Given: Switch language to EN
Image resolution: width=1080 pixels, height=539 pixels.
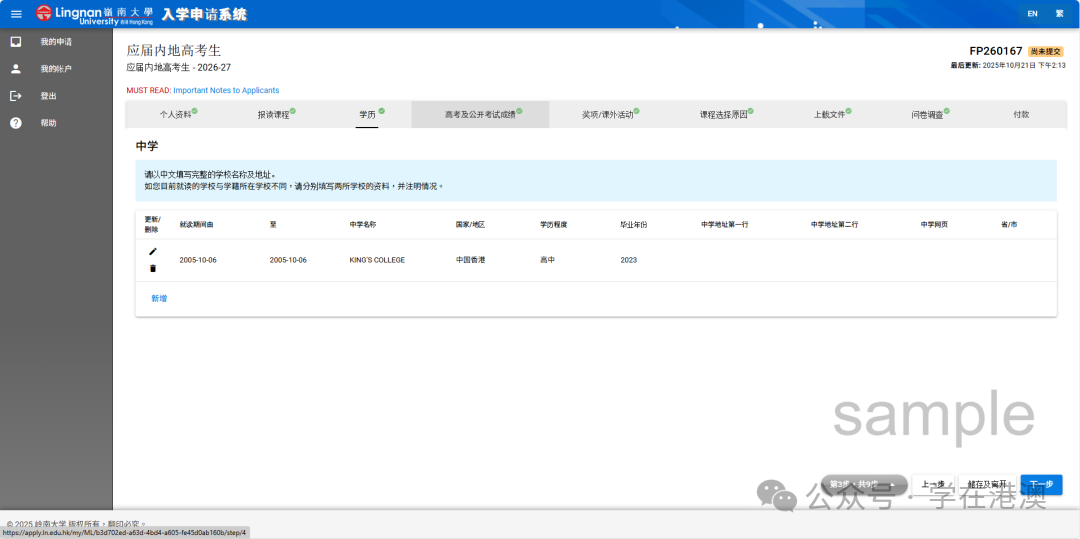Looking at the screenshot, I should tap(1032, 14).
